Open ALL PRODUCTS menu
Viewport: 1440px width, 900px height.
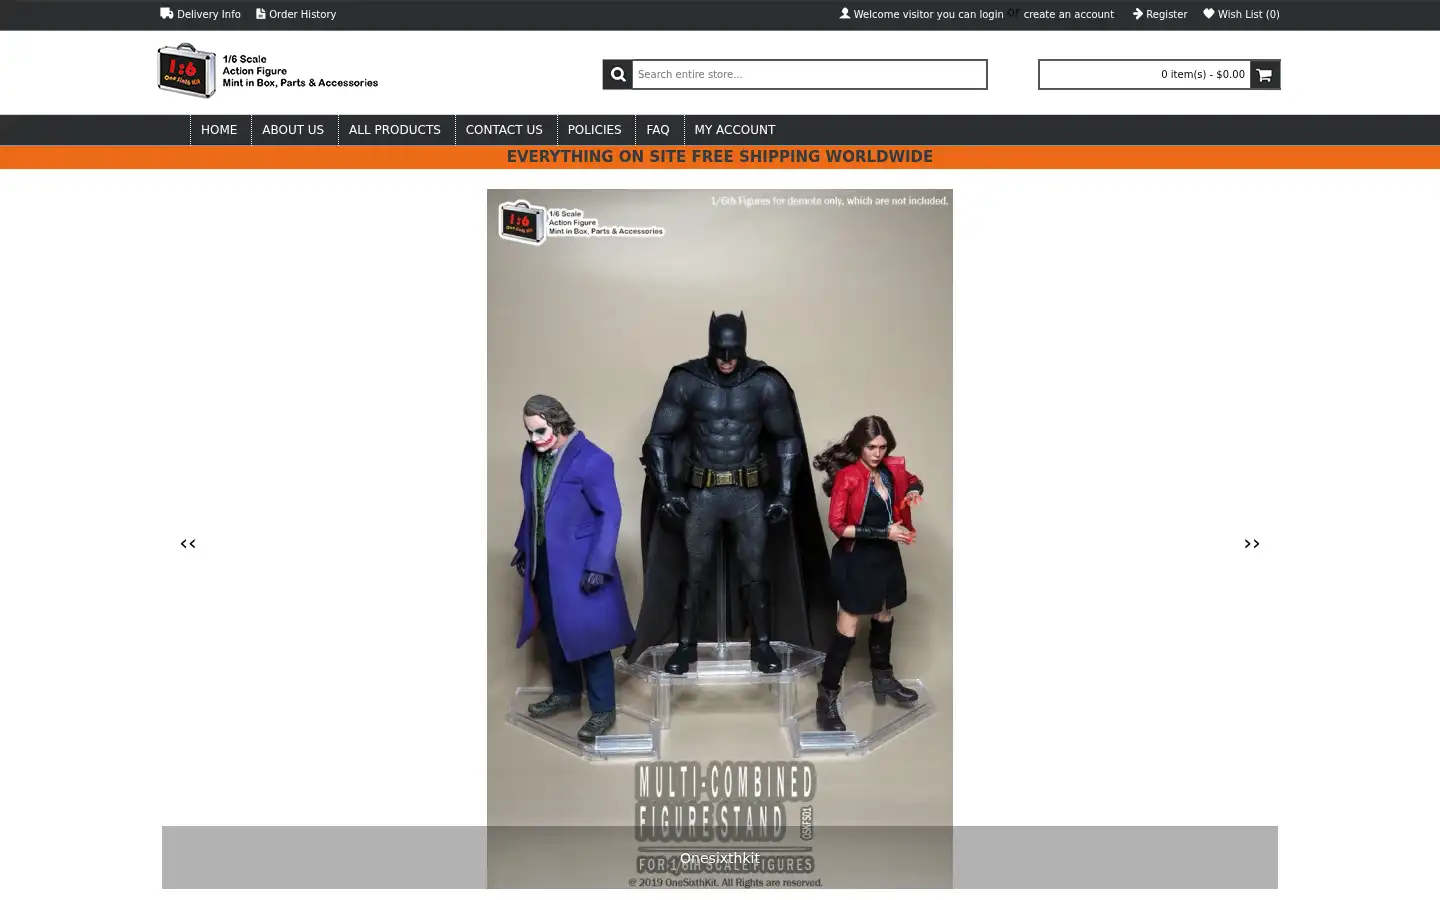point(395,130)
